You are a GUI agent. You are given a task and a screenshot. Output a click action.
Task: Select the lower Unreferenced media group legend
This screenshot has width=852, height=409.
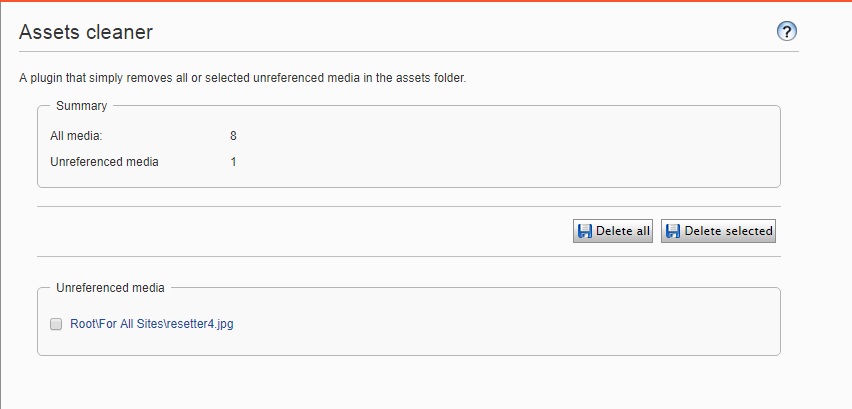[110, 288]
